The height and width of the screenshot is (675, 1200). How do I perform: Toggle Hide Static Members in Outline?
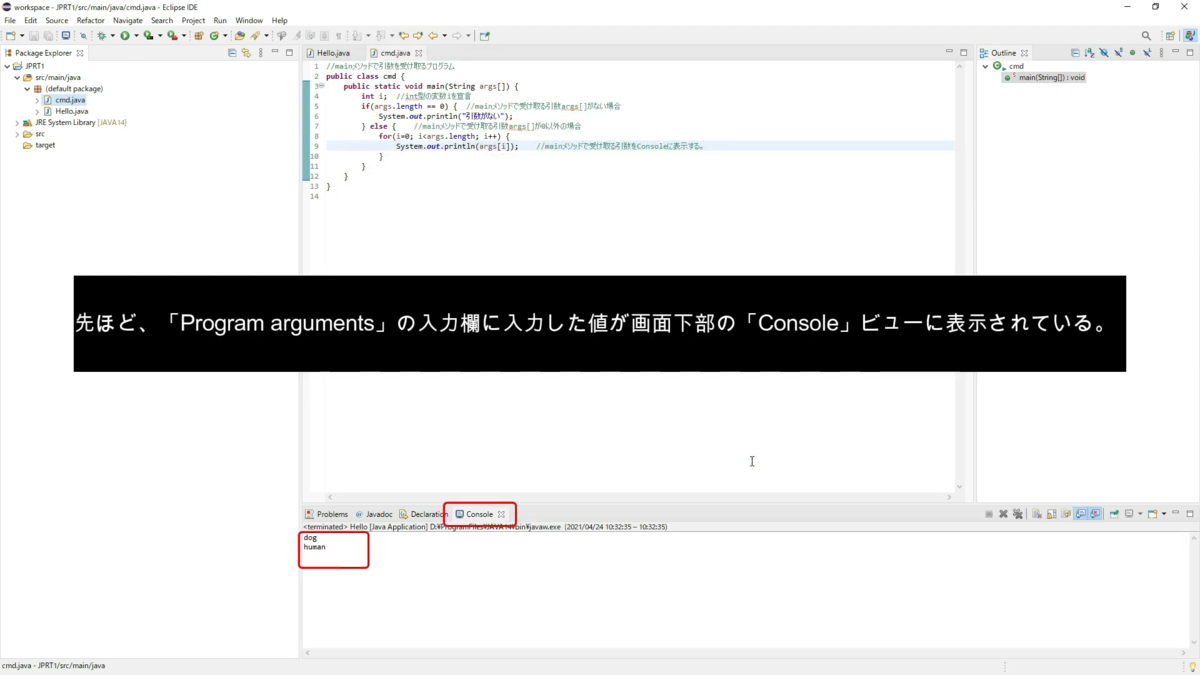1118,52
